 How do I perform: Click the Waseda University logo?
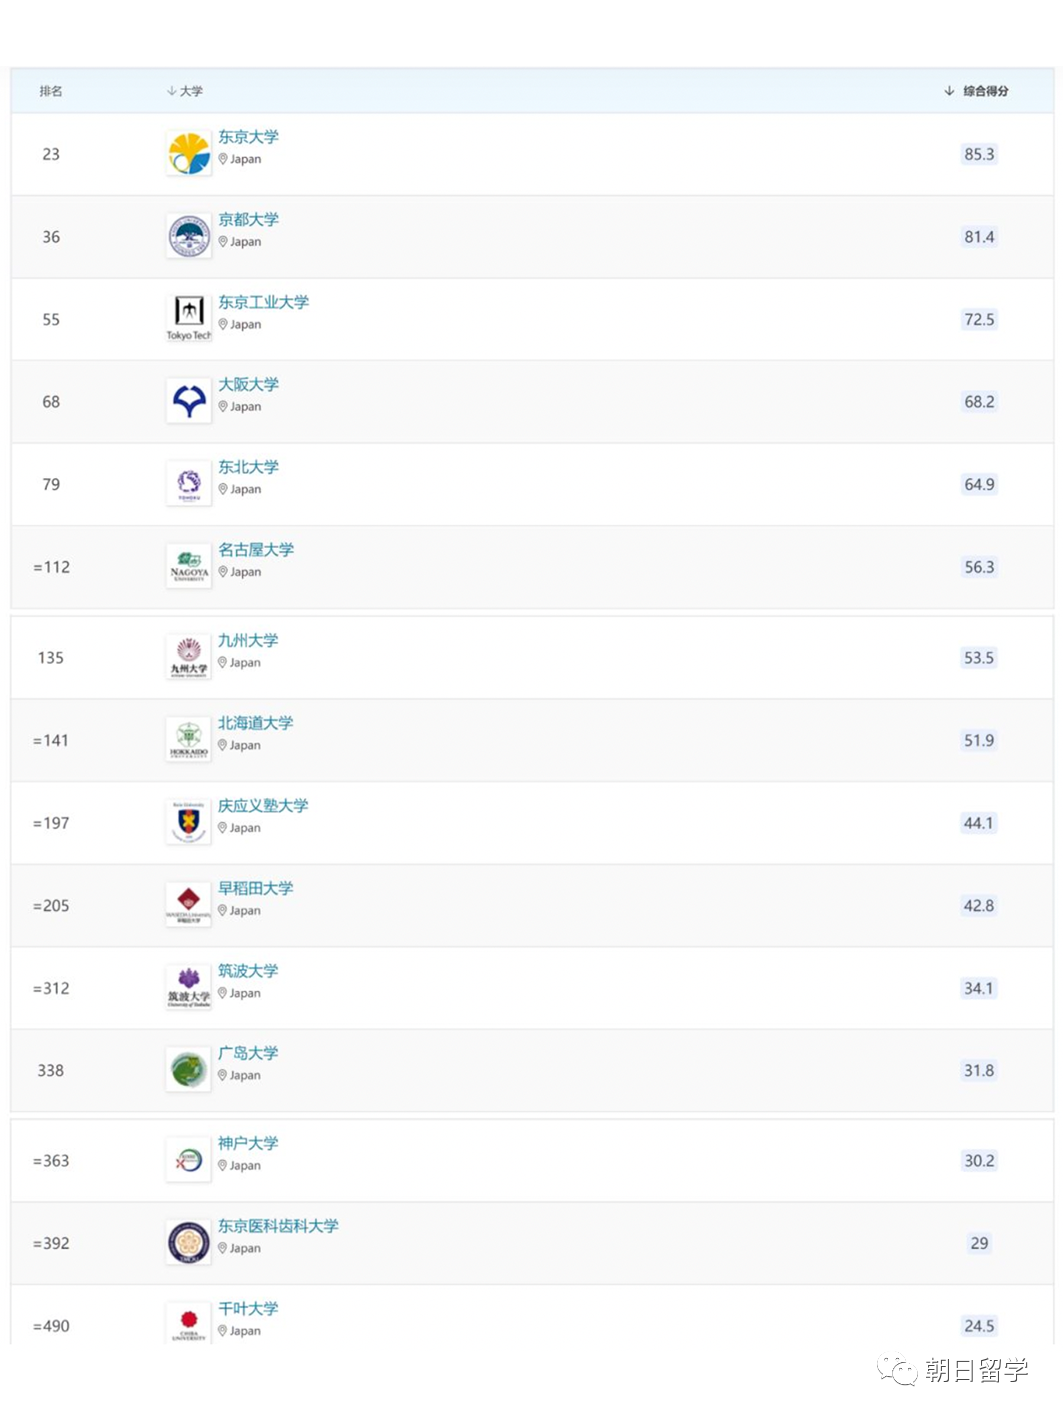pyautogui.click(x=189, y=905)
